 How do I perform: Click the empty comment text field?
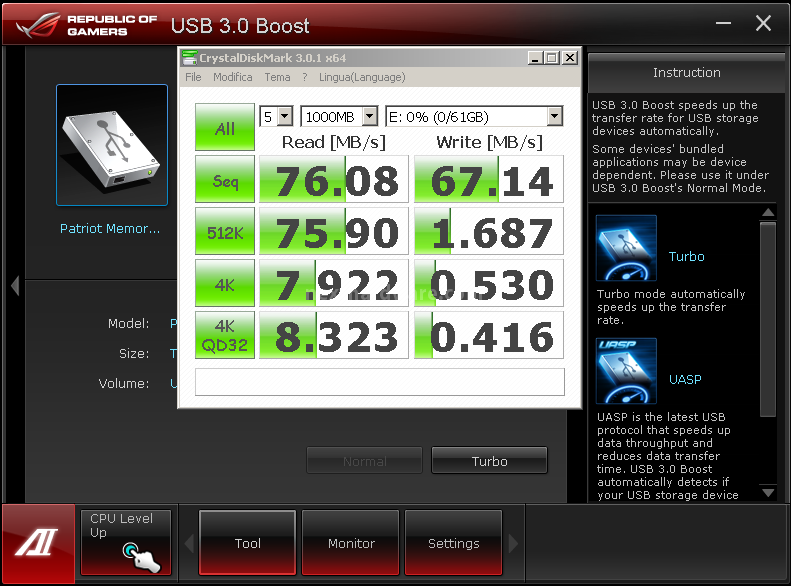coord(380,382)
